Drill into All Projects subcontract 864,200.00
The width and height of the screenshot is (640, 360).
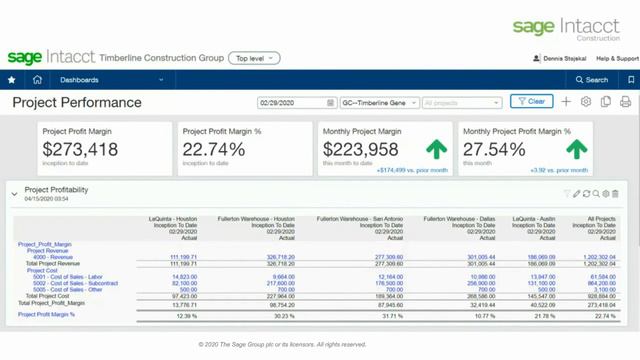603,283
